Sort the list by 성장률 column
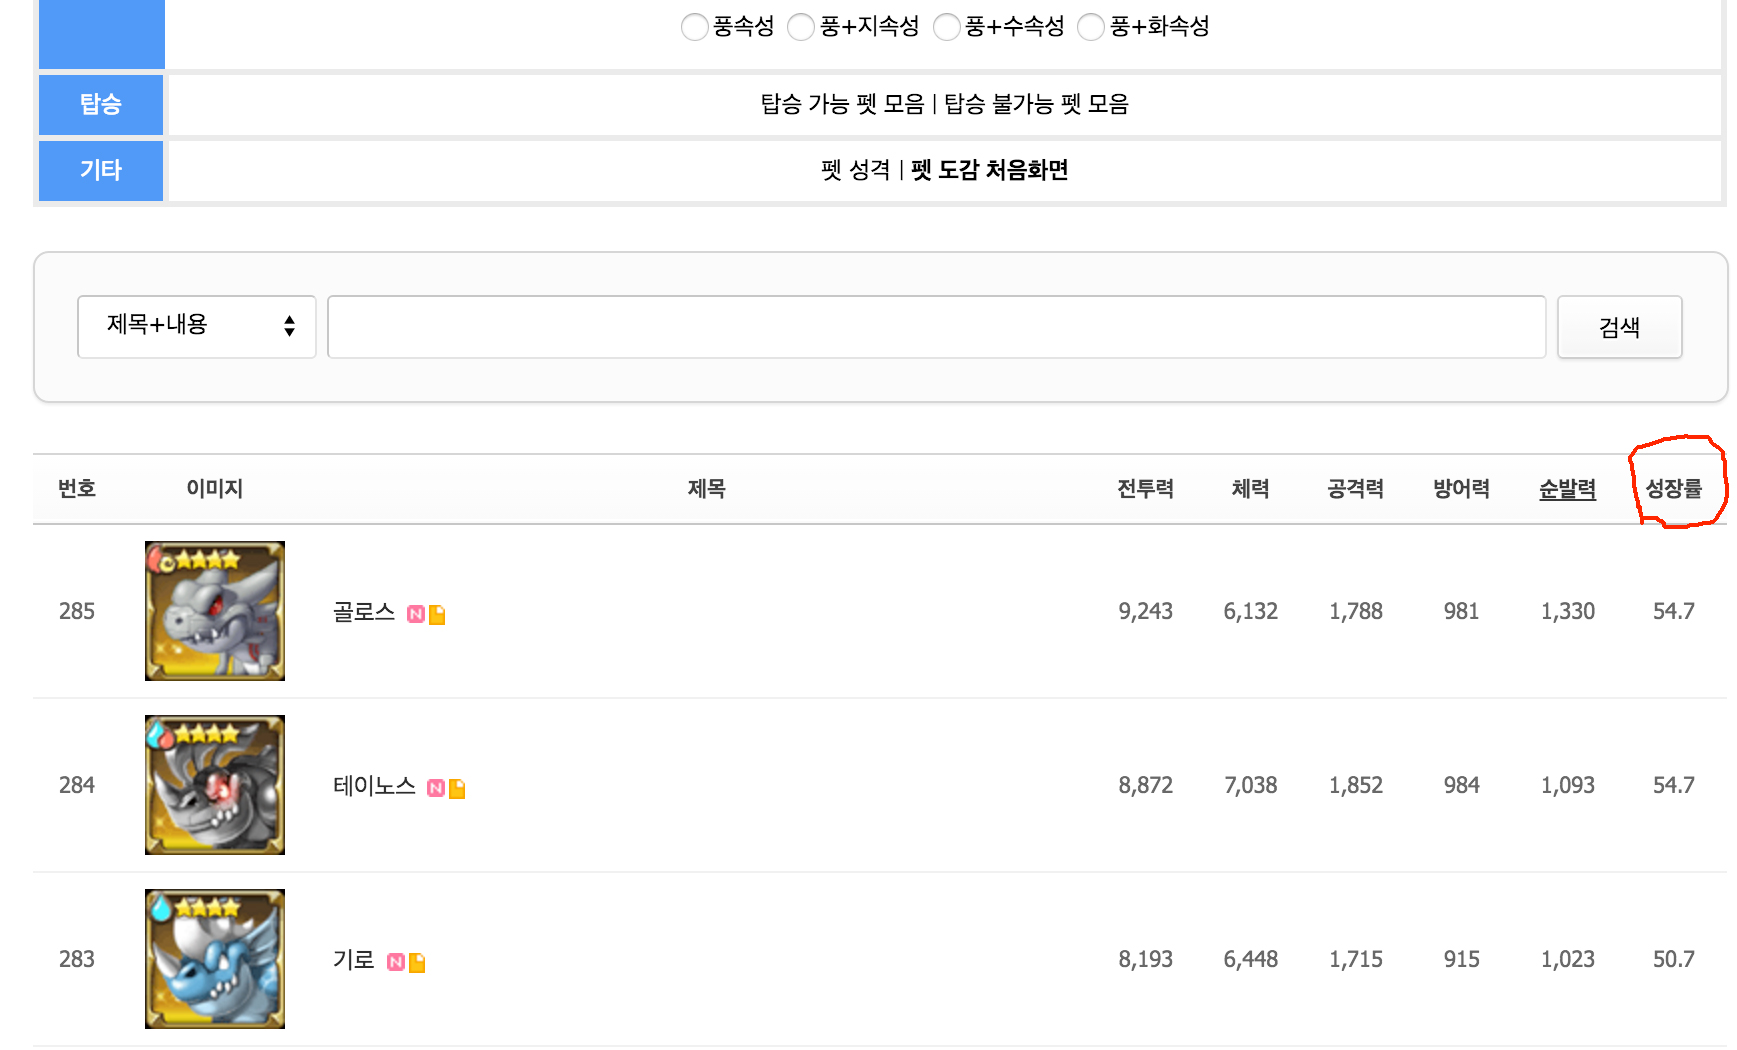 coord(1673,489)
